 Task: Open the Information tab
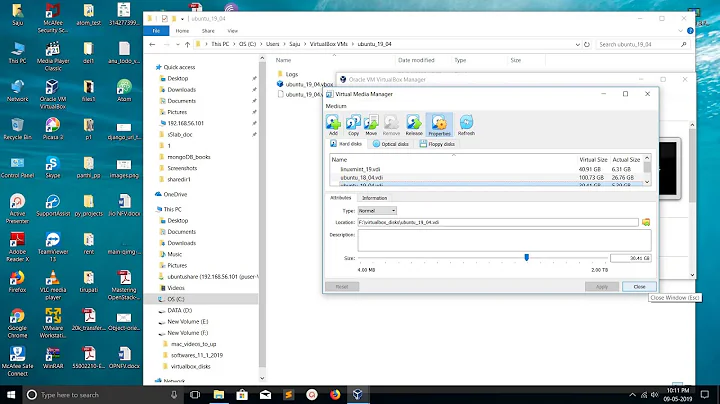(375, 198)
